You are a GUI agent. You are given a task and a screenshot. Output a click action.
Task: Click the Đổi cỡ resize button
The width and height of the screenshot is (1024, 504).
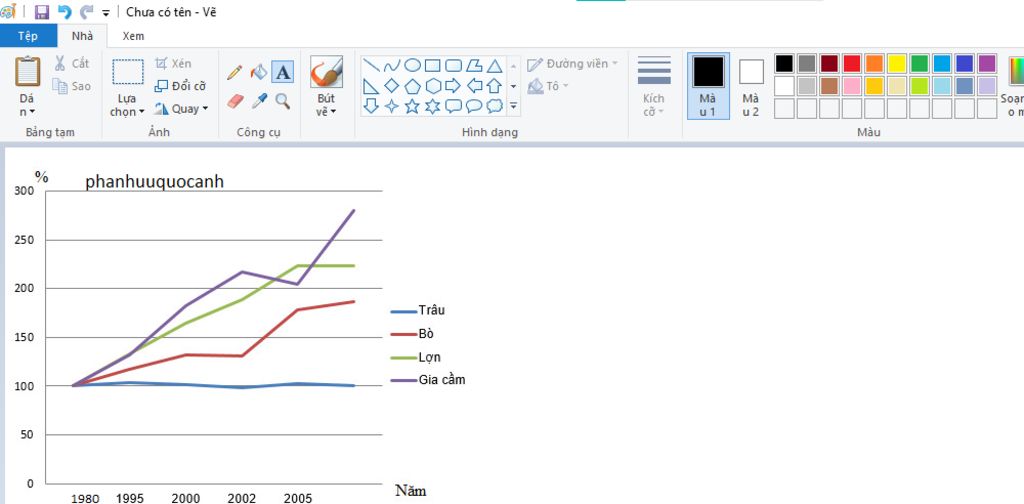pyautogui.click(x=180, y=86)
